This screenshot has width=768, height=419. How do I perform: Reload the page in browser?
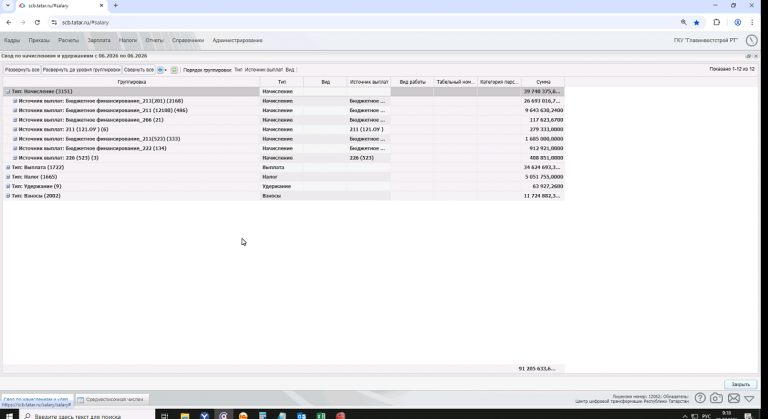(x=37, y=22)
